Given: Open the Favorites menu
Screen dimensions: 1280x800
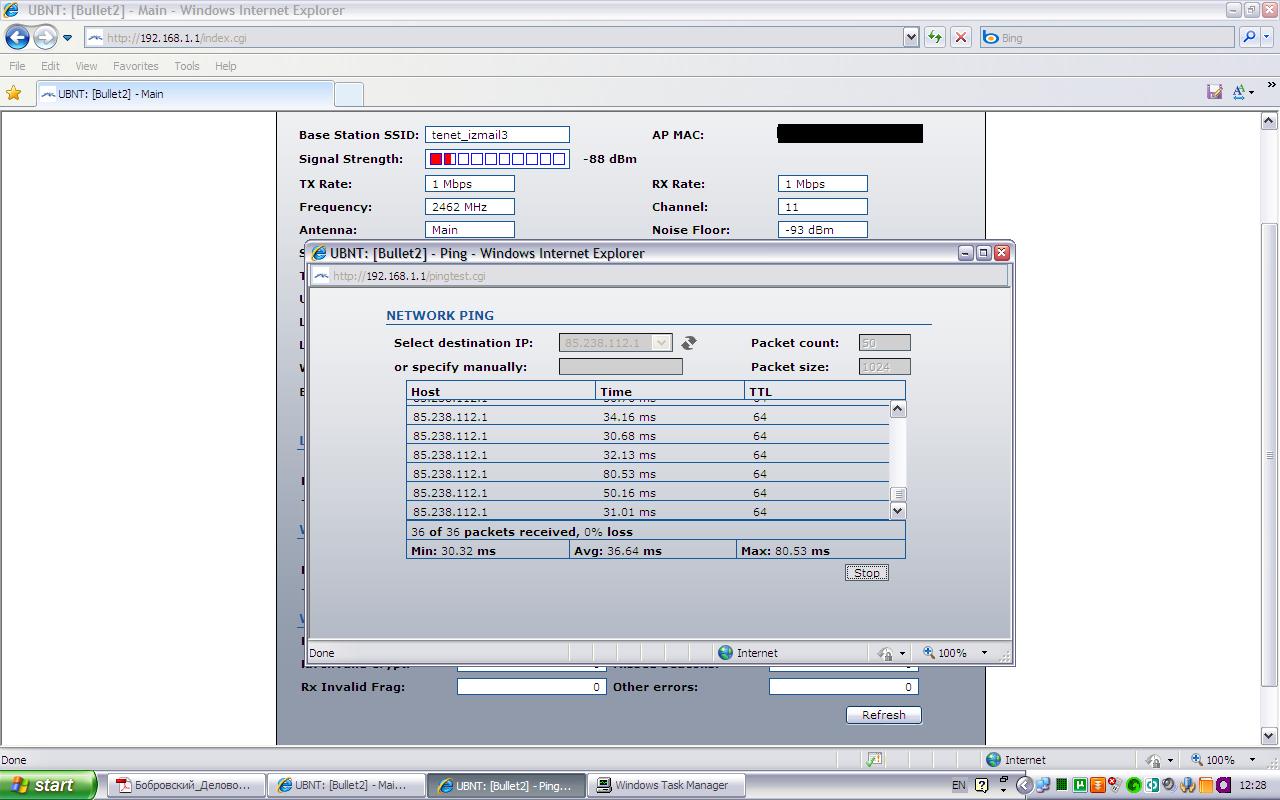Looking at the screenshot, I should (135, 66).
